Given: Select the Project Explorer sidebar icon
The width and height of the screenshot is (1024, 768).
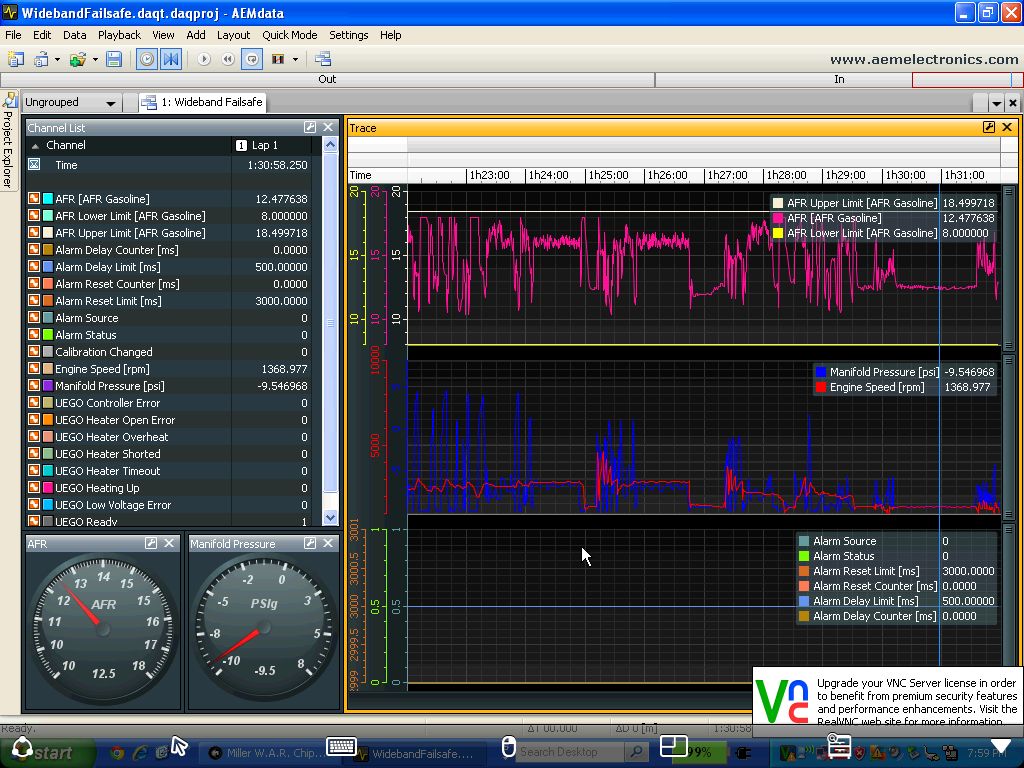Looking at the screenshot, I should click(x=10, y=100).
